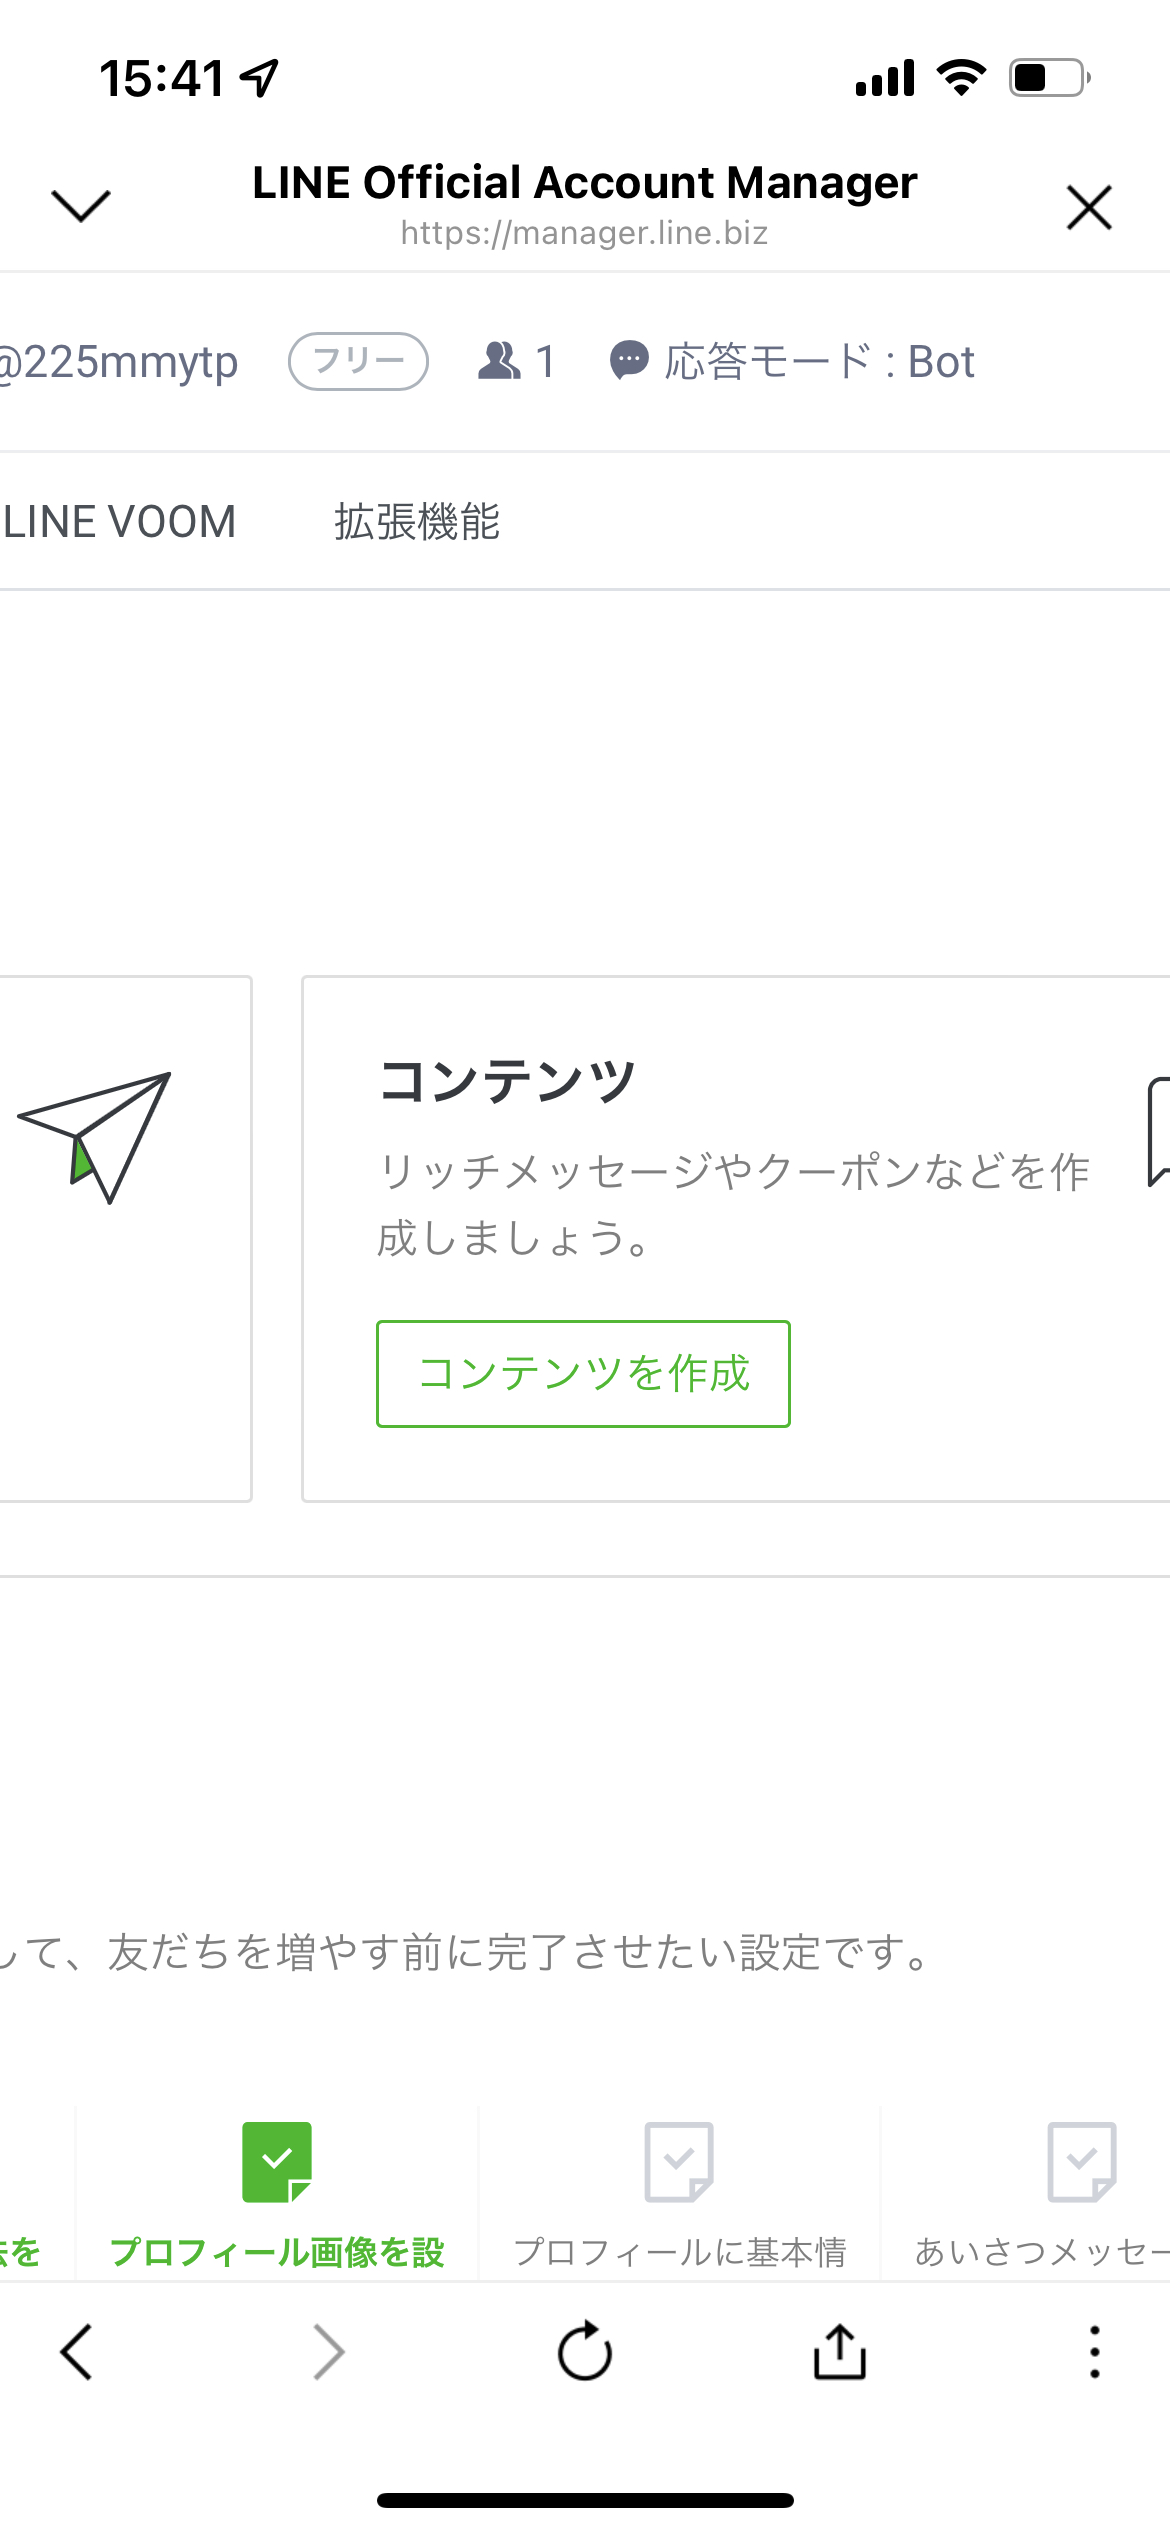Click the コンテンツを作成 button

click(x=583, y=1373)
